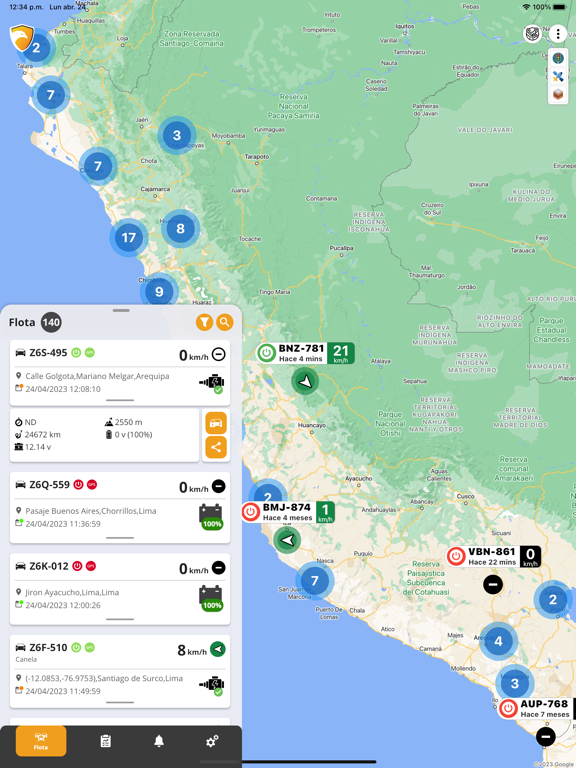Tap the green GPS badge of Z6S-495
576x768 pixels.
tap(90, 353)
